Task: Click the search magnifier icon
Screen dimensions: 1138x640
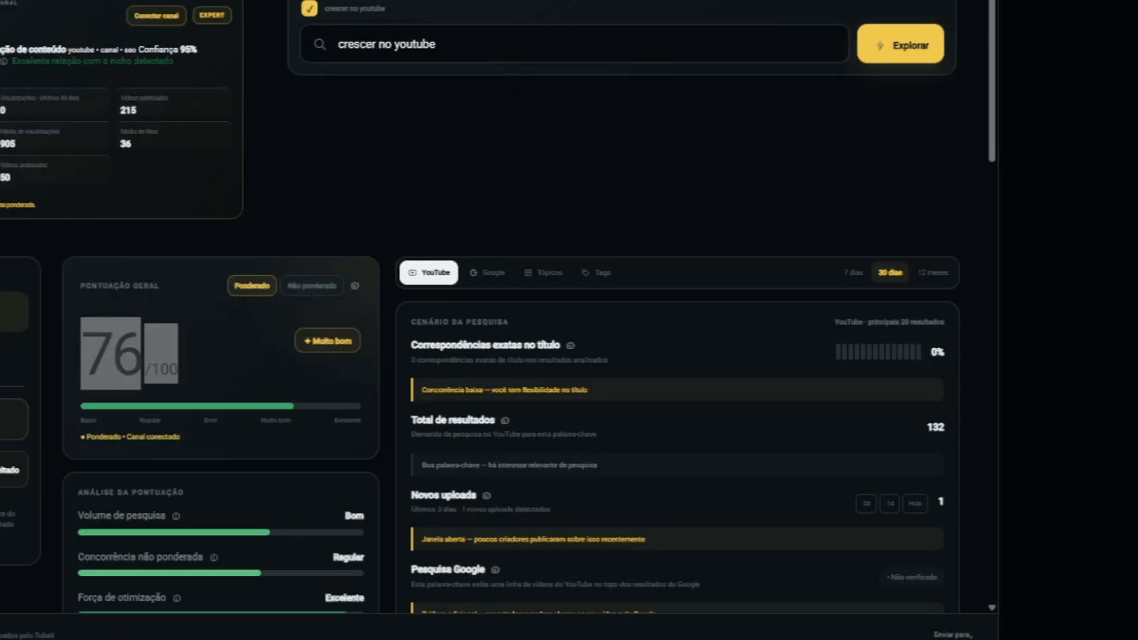Action: point(319,44)
